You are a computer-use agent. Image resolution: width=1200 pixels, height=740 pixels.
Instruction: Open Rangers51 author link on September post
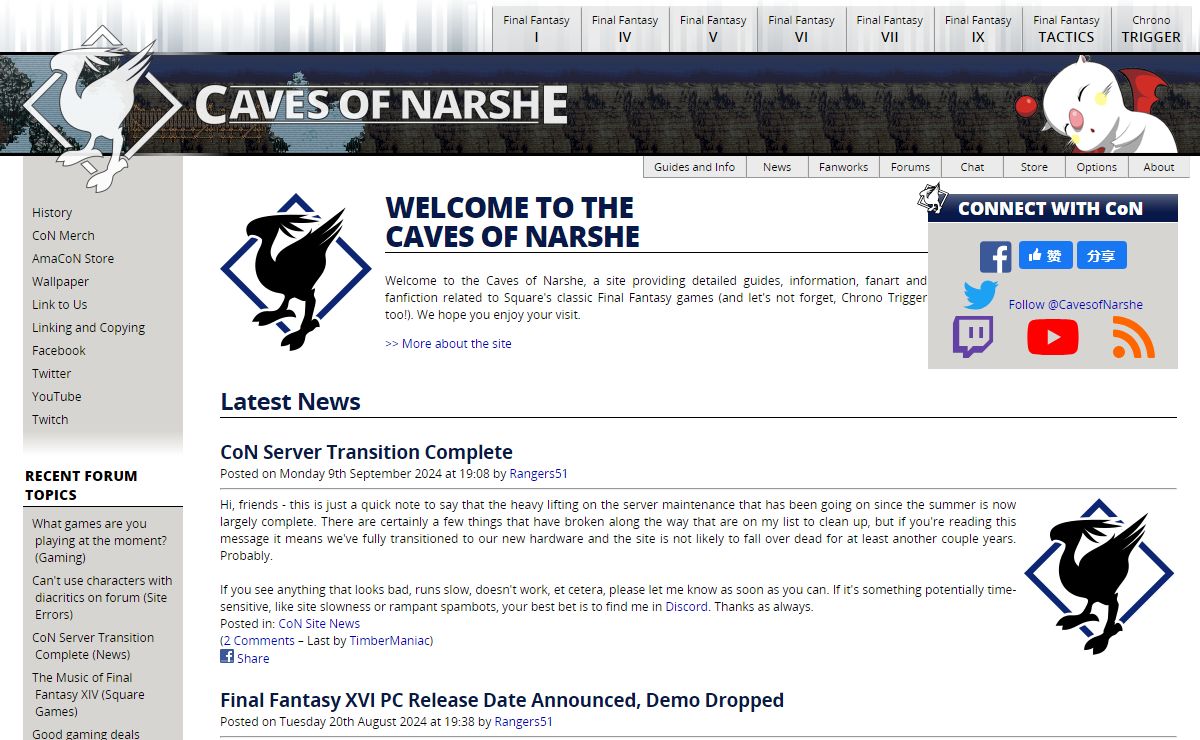(538, 473)
